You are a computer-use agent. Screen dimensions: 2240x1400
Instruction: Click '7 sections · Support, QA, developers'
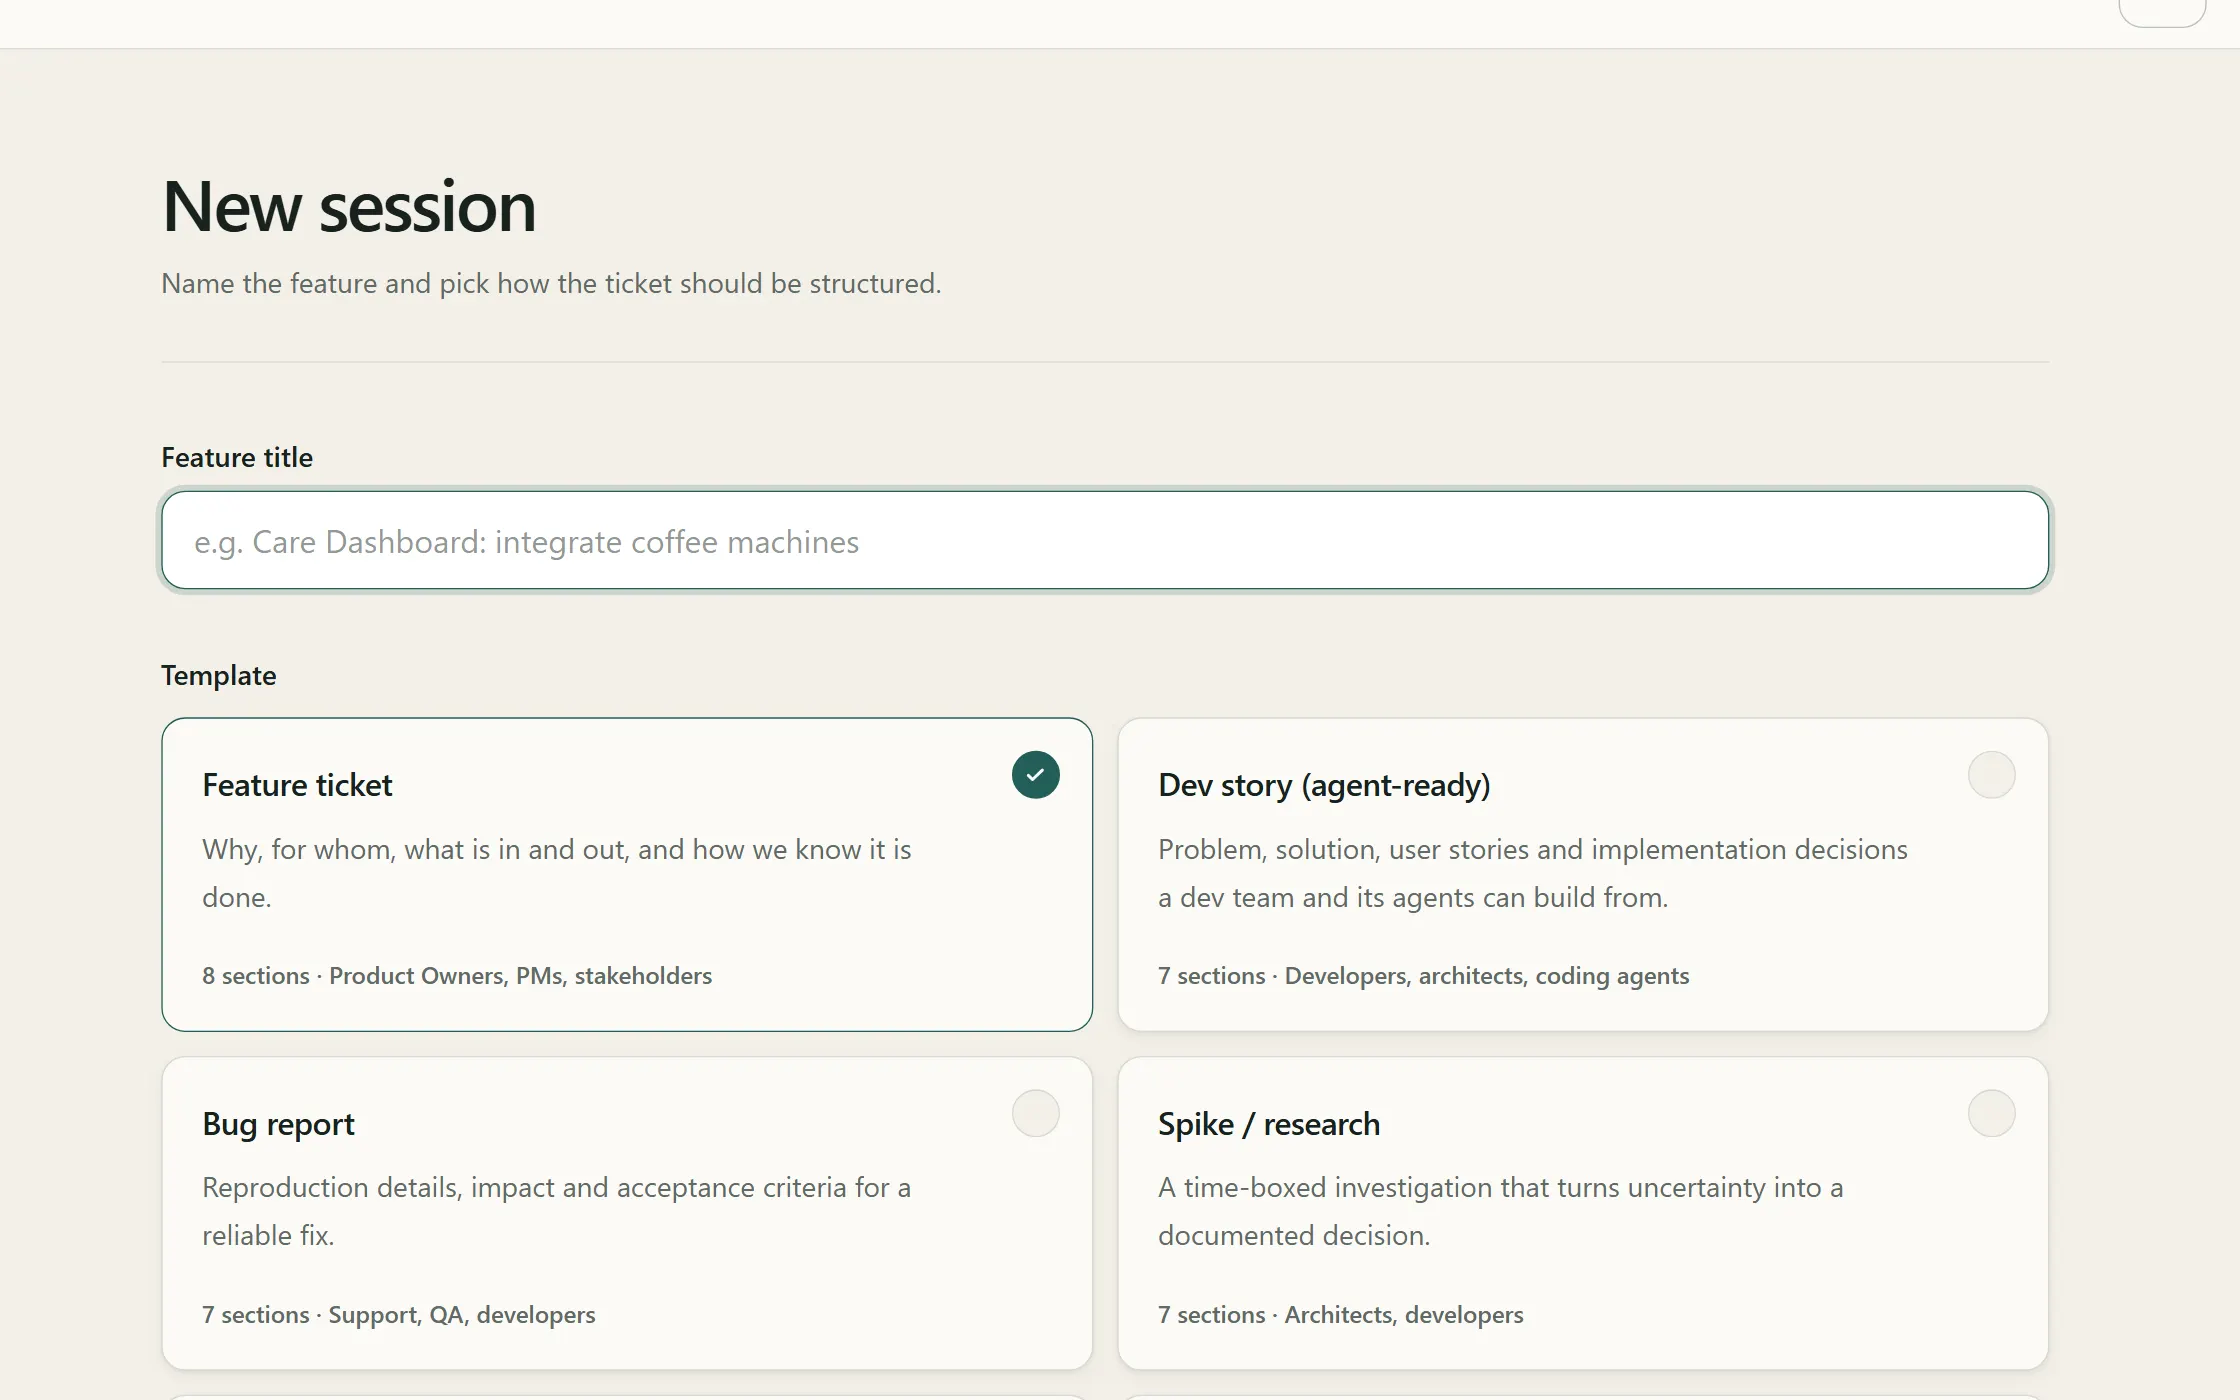click(399, 1315)
